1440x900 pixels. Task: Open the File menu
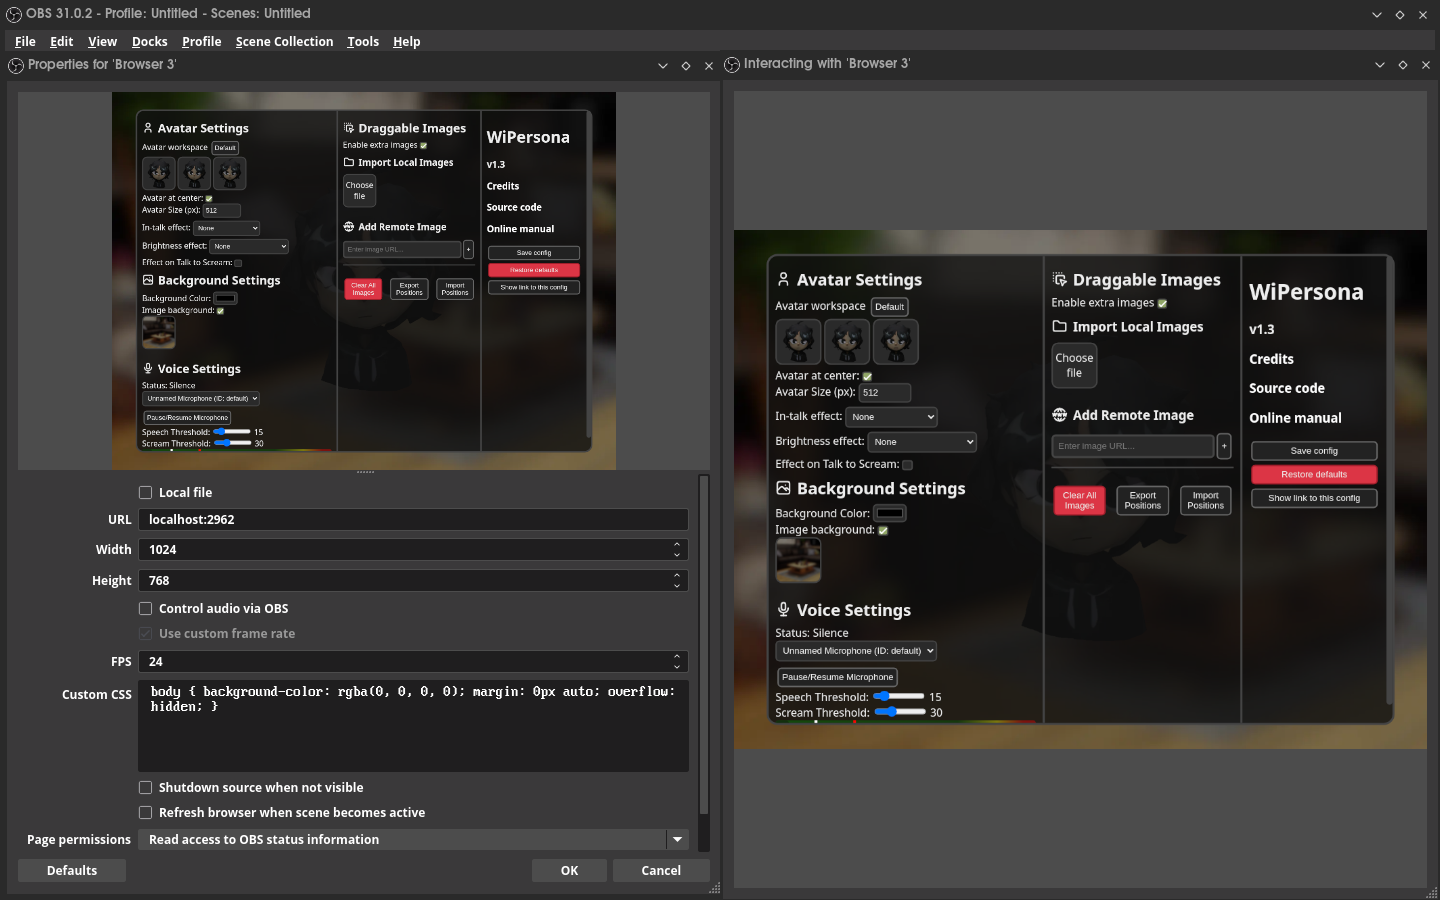(x=26, y=42)
